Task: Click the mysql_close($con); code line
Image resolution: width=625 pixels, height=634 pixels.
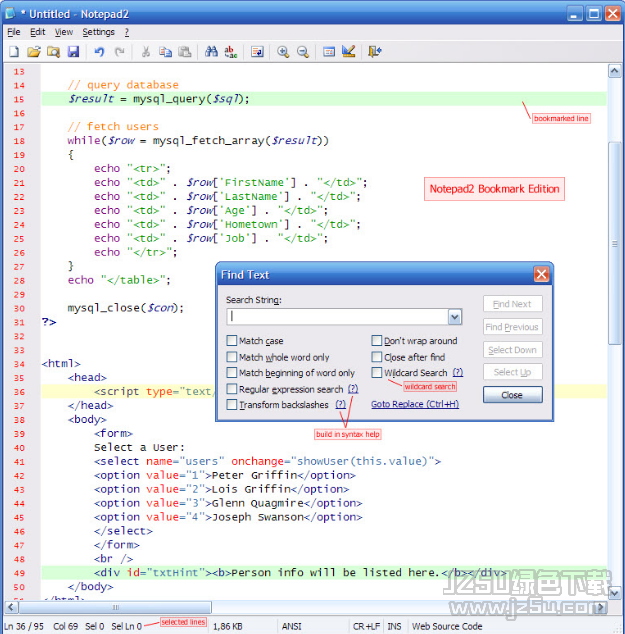Action: (x=125, y=308)
